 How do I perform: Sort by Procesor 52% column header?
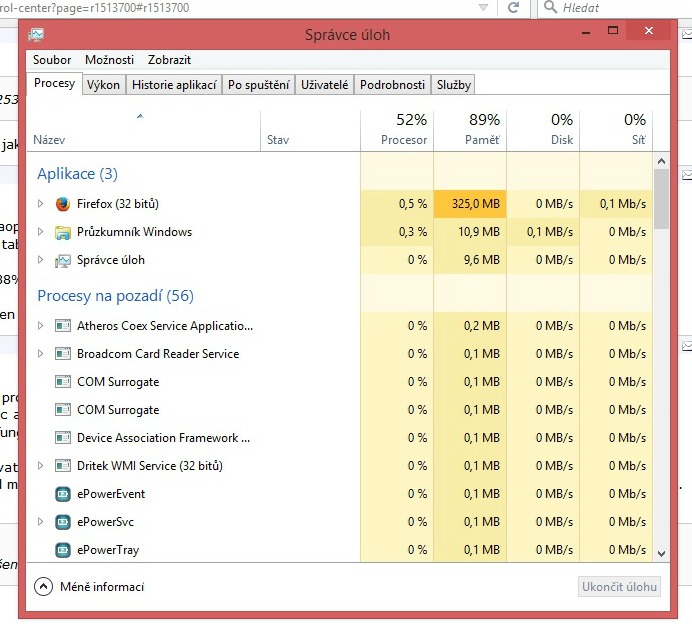pos(397,131)
